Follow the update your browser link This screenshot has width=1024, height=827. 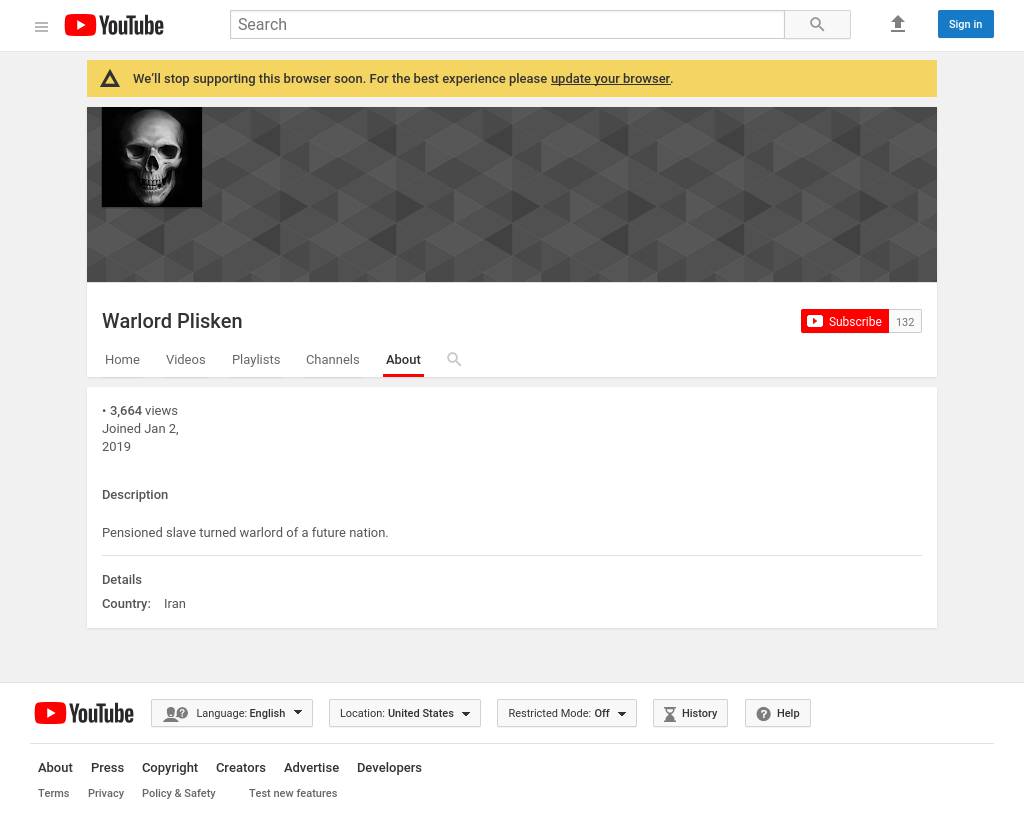(610, 79)
